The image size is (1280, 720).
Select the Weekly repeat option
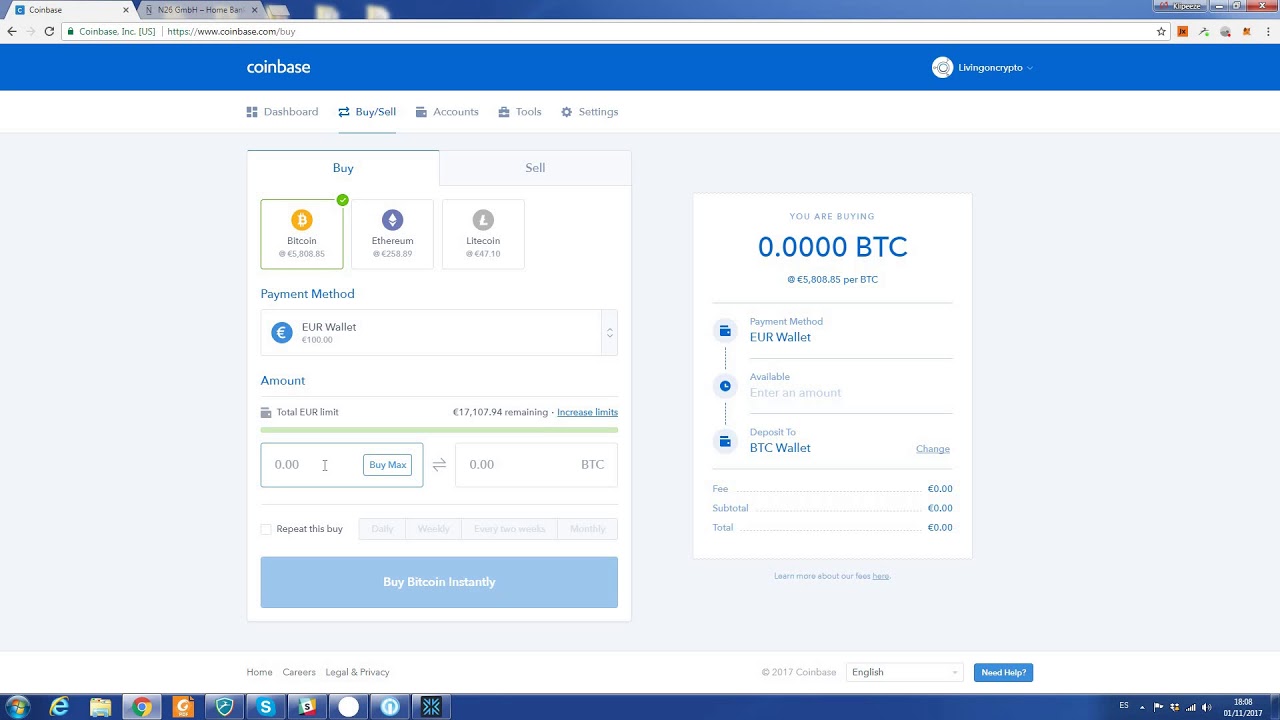433,529
